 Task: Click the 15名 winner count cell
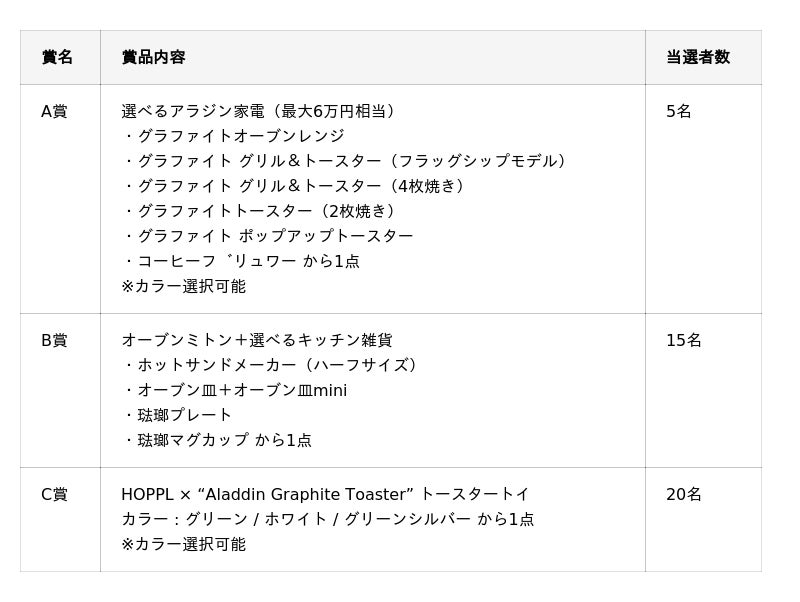[684, 340]
